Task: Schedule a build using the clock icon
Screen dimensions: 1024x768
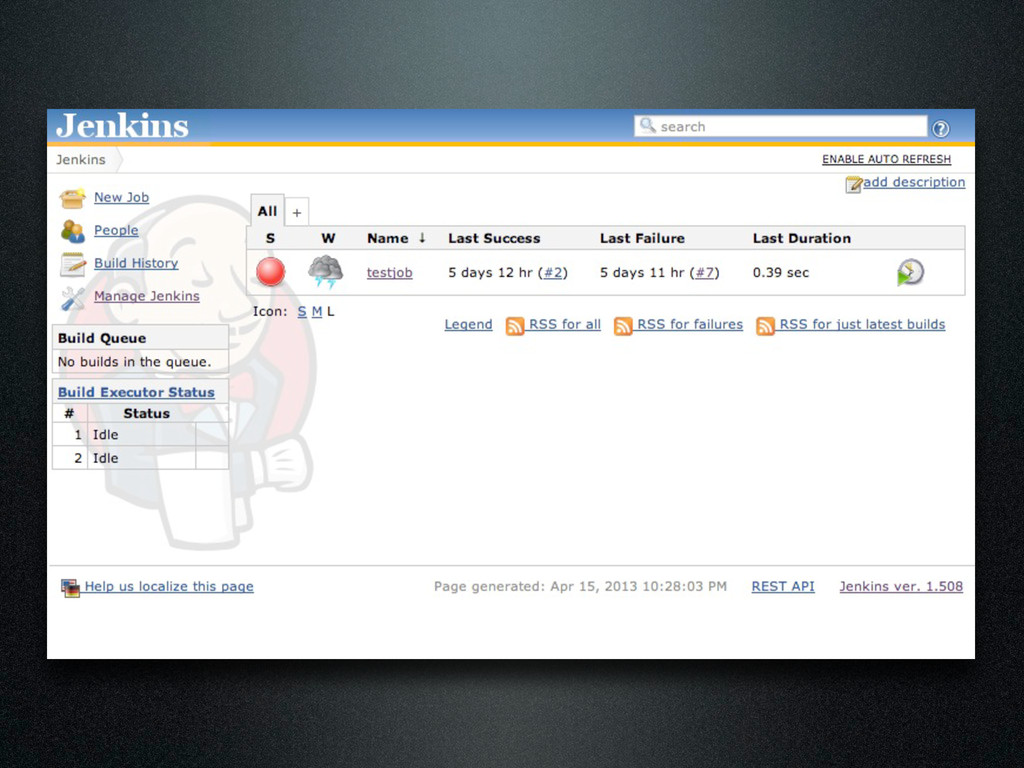Action: (910, 272)
